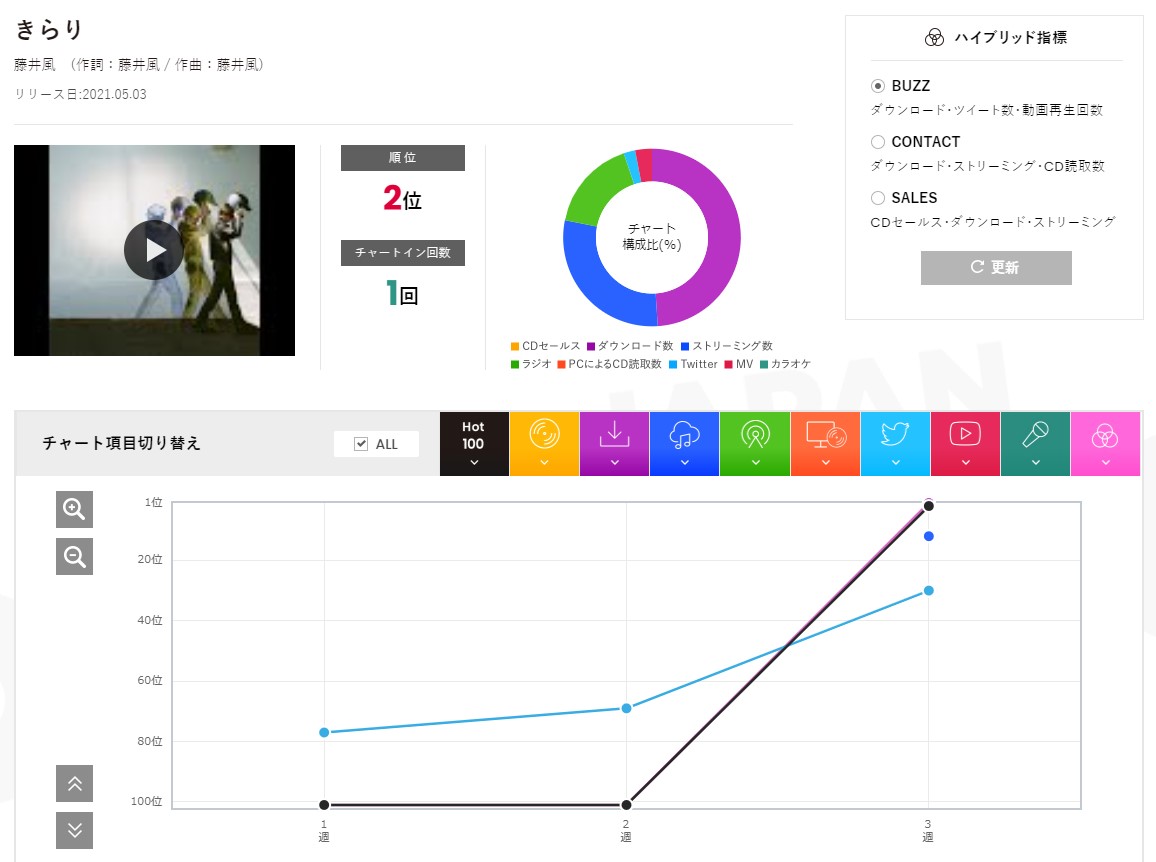Click the Twitter data point at week 2
This screenshot has width=1156, height=862.
pyautogui.click(x=626, y=708)
